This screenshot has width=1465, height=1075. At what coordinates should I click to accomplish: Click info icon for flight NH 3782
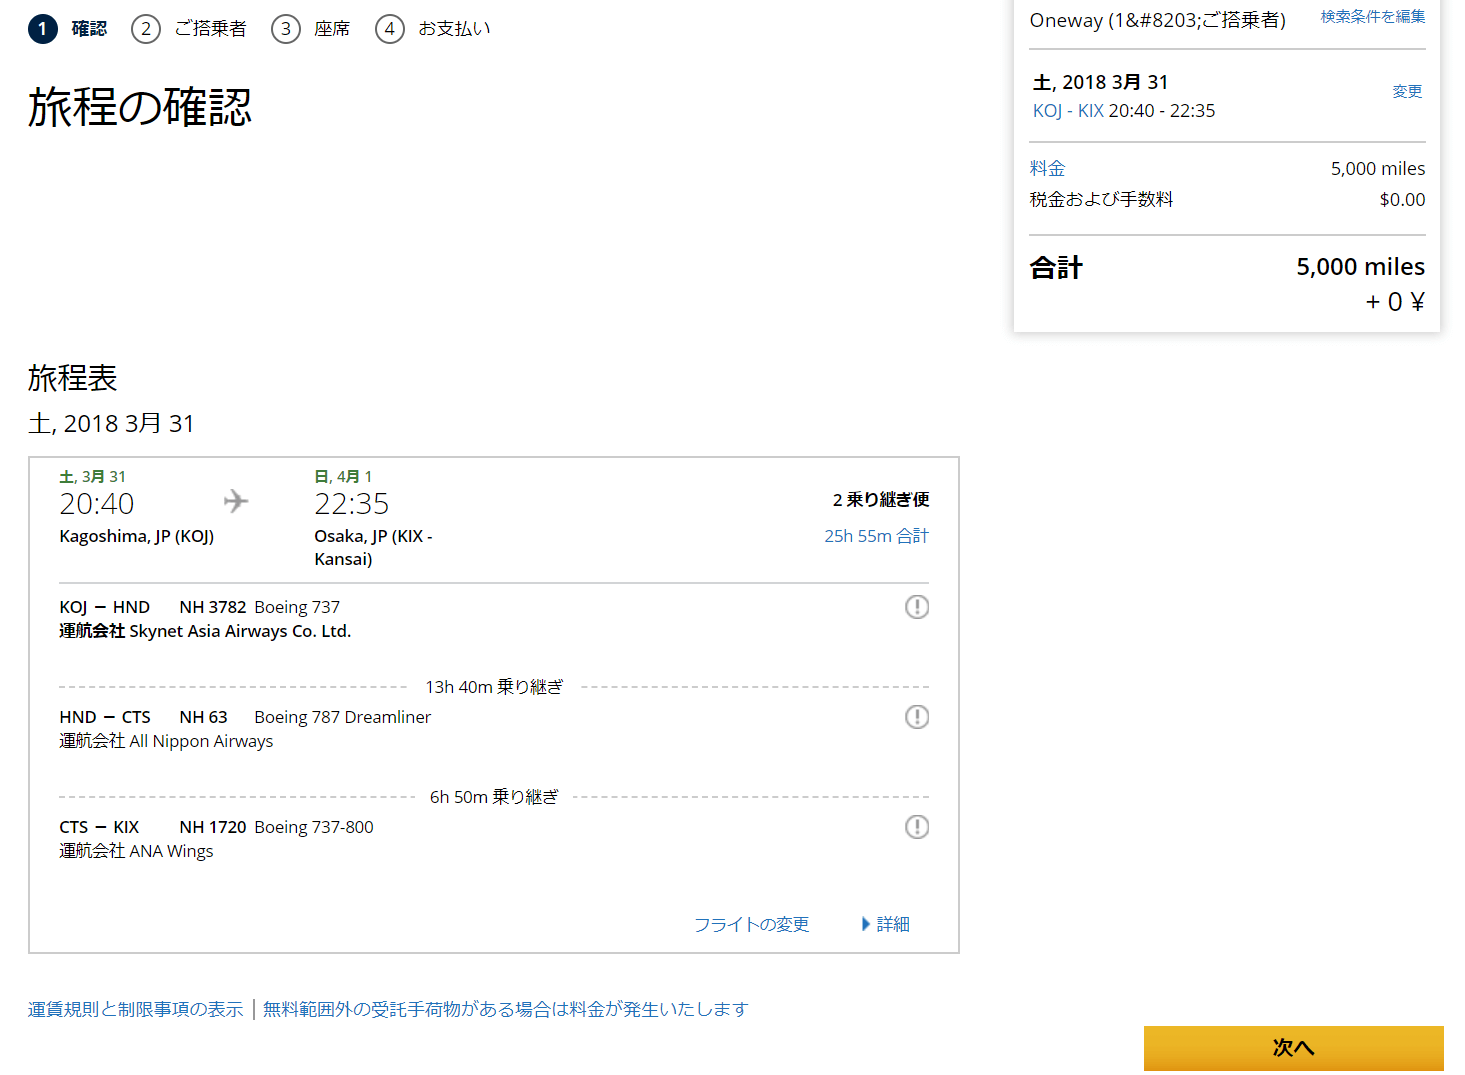tap(916, 607)
